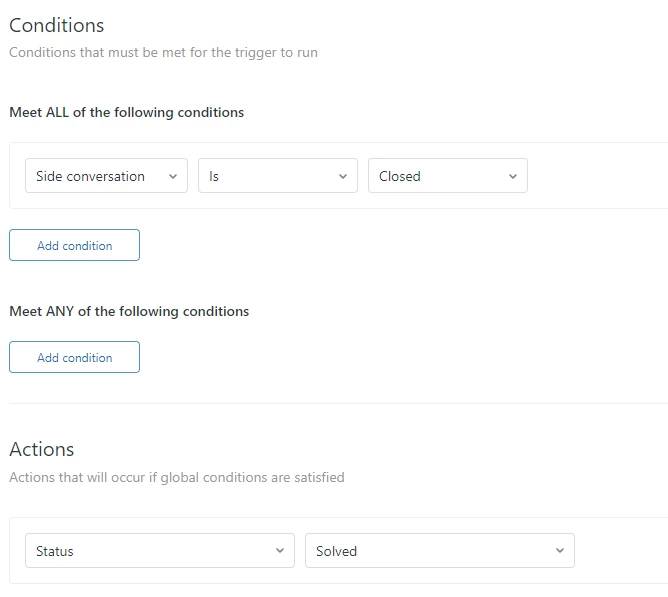
Task: Click the Conditions section heading
Action: pos(56,25)
